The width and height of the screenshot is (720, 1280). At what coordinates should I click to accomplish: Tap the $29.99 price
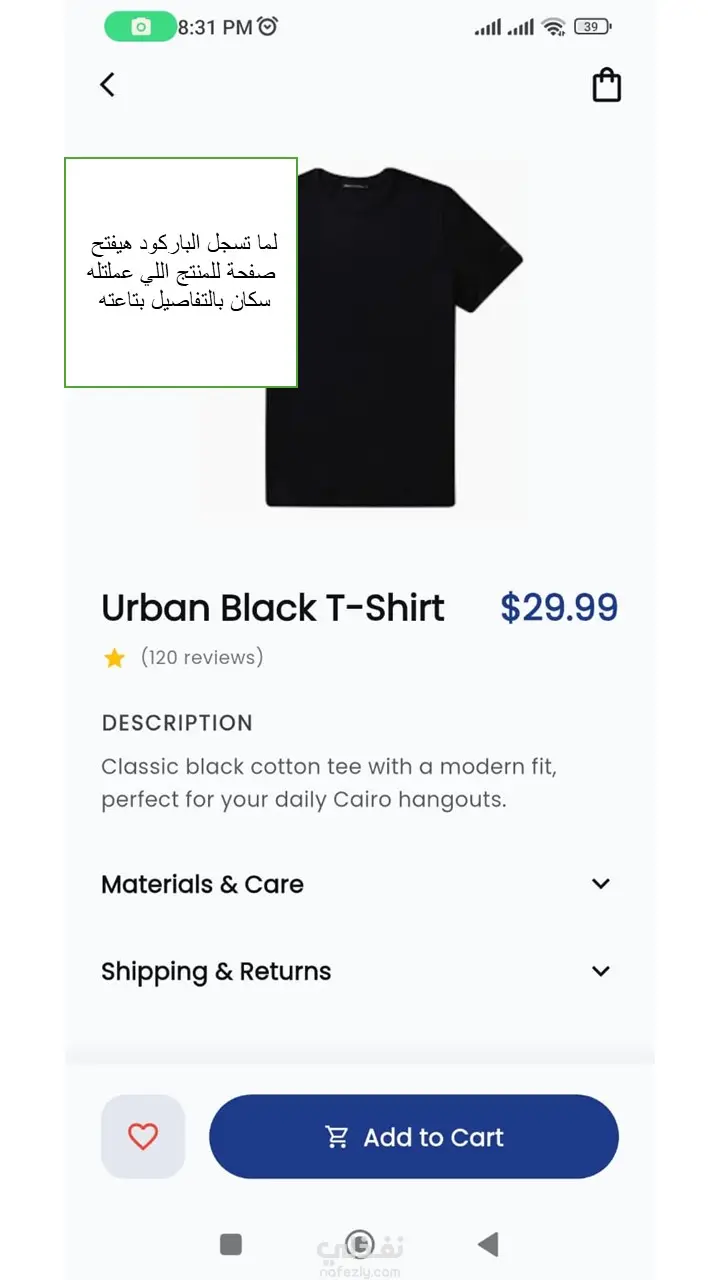(x=559, y=608)
